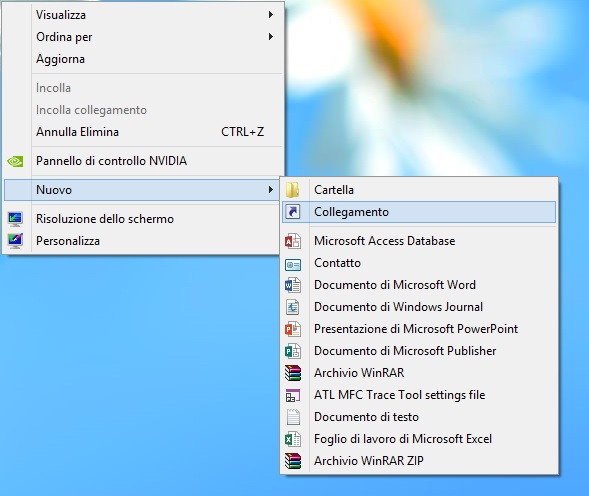
Task: Choose Aggiorna to refresh the desktop
Action: (x=143, y=59)
